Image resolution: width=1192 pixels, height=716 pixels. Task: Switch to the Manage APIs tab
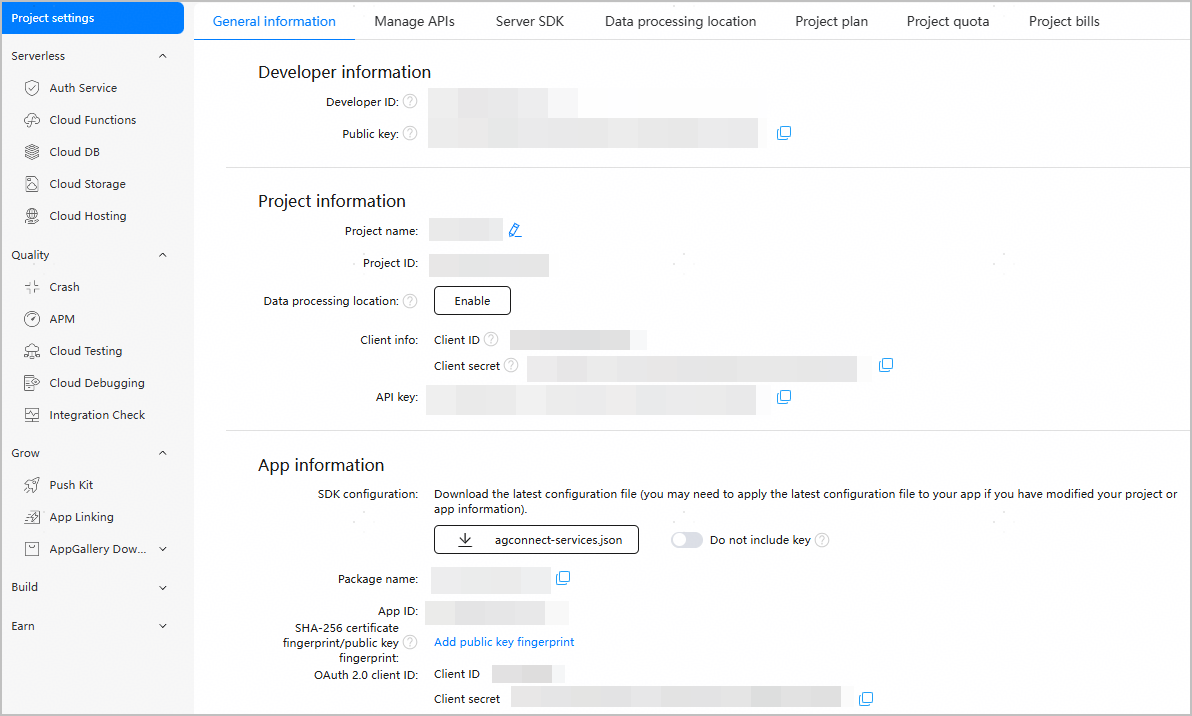415,21
